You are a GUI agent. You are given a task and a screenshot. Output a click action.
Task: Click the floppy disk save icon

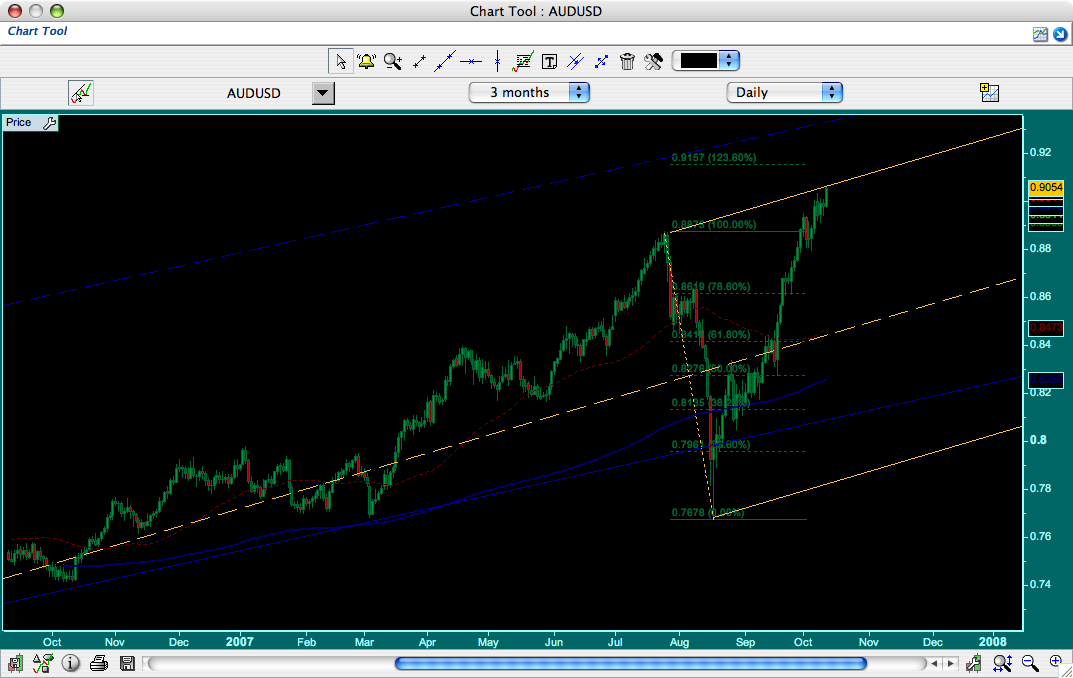click(x=127, y=663)
